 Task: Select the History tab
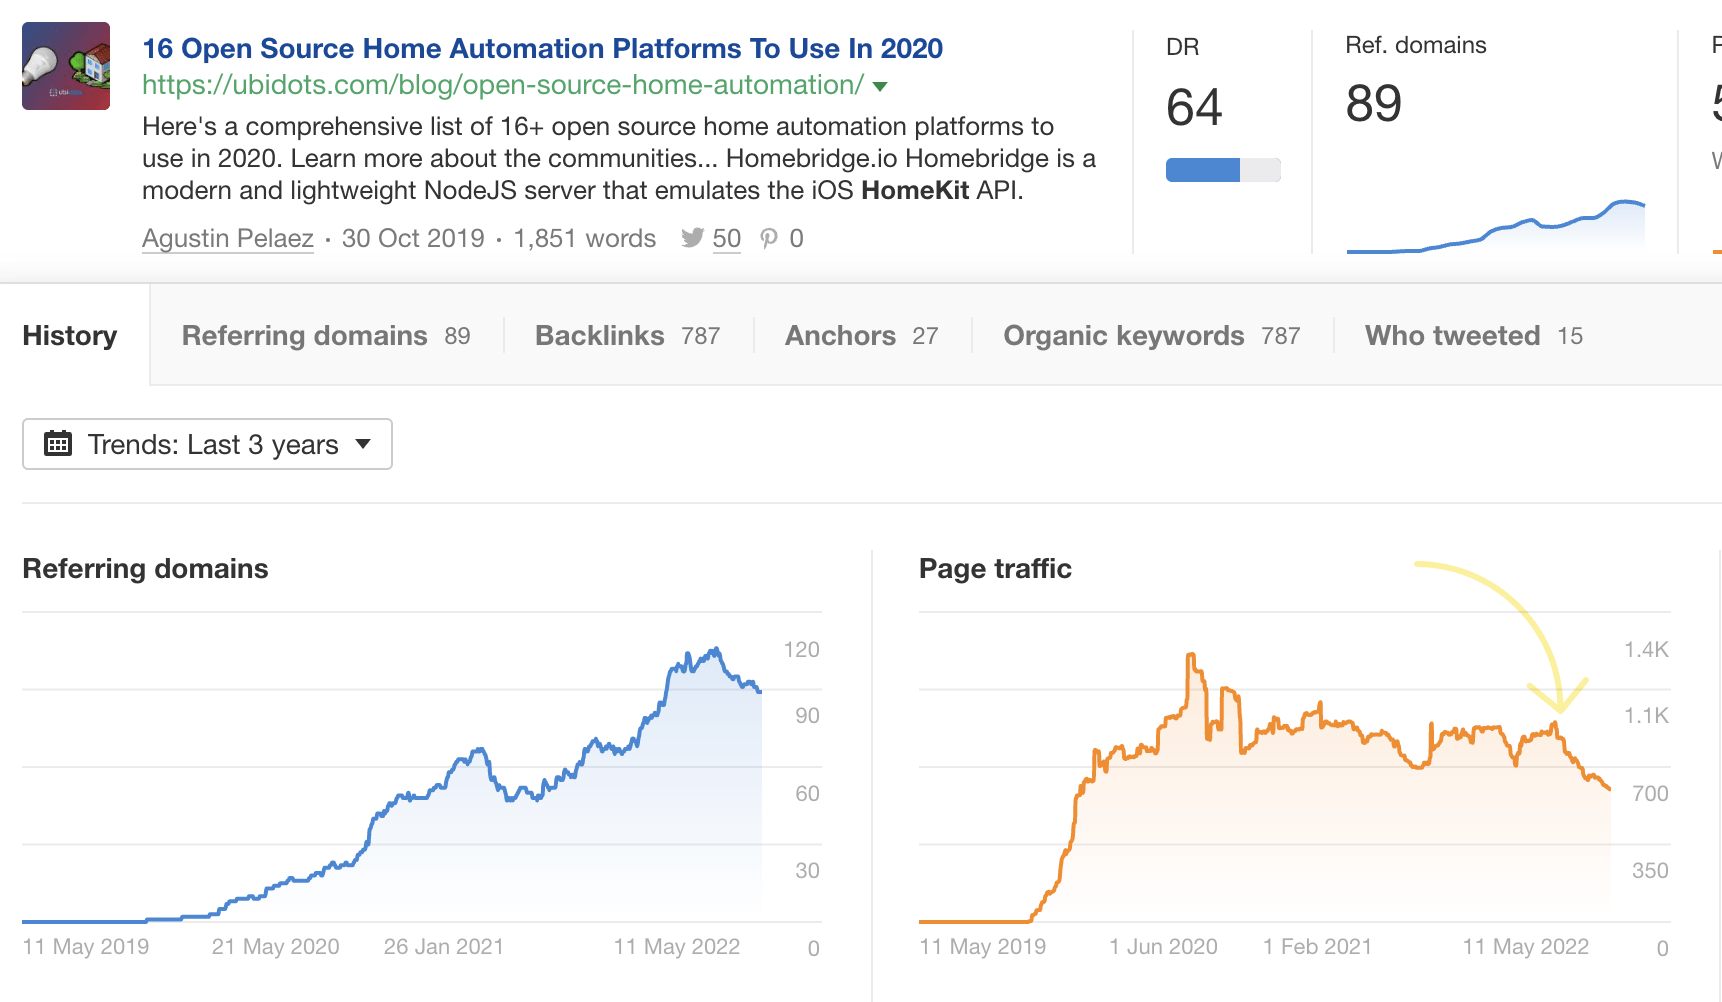(x=69, y=335)
